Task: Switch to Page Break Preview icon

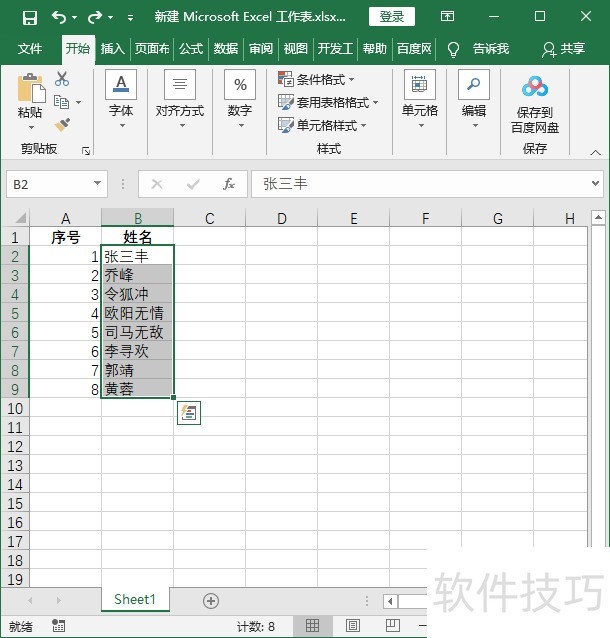Action: point(392,626)
